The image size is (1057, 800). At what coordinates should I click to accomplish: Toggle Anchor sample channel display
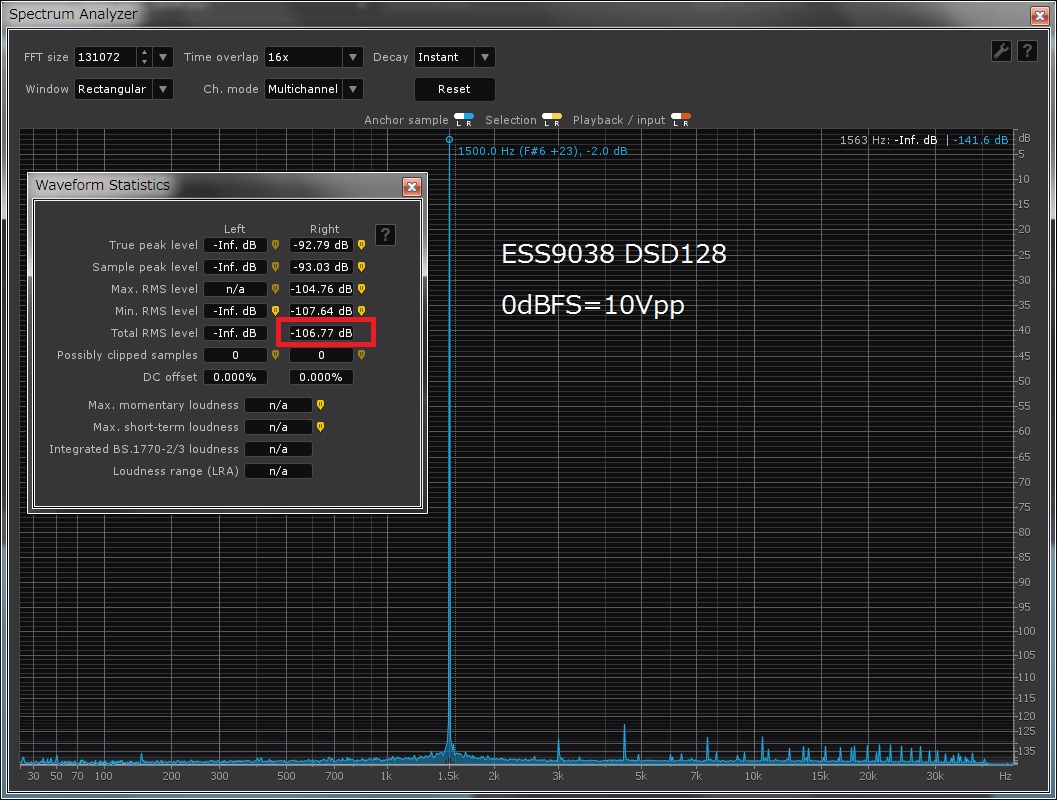[464, 120]
